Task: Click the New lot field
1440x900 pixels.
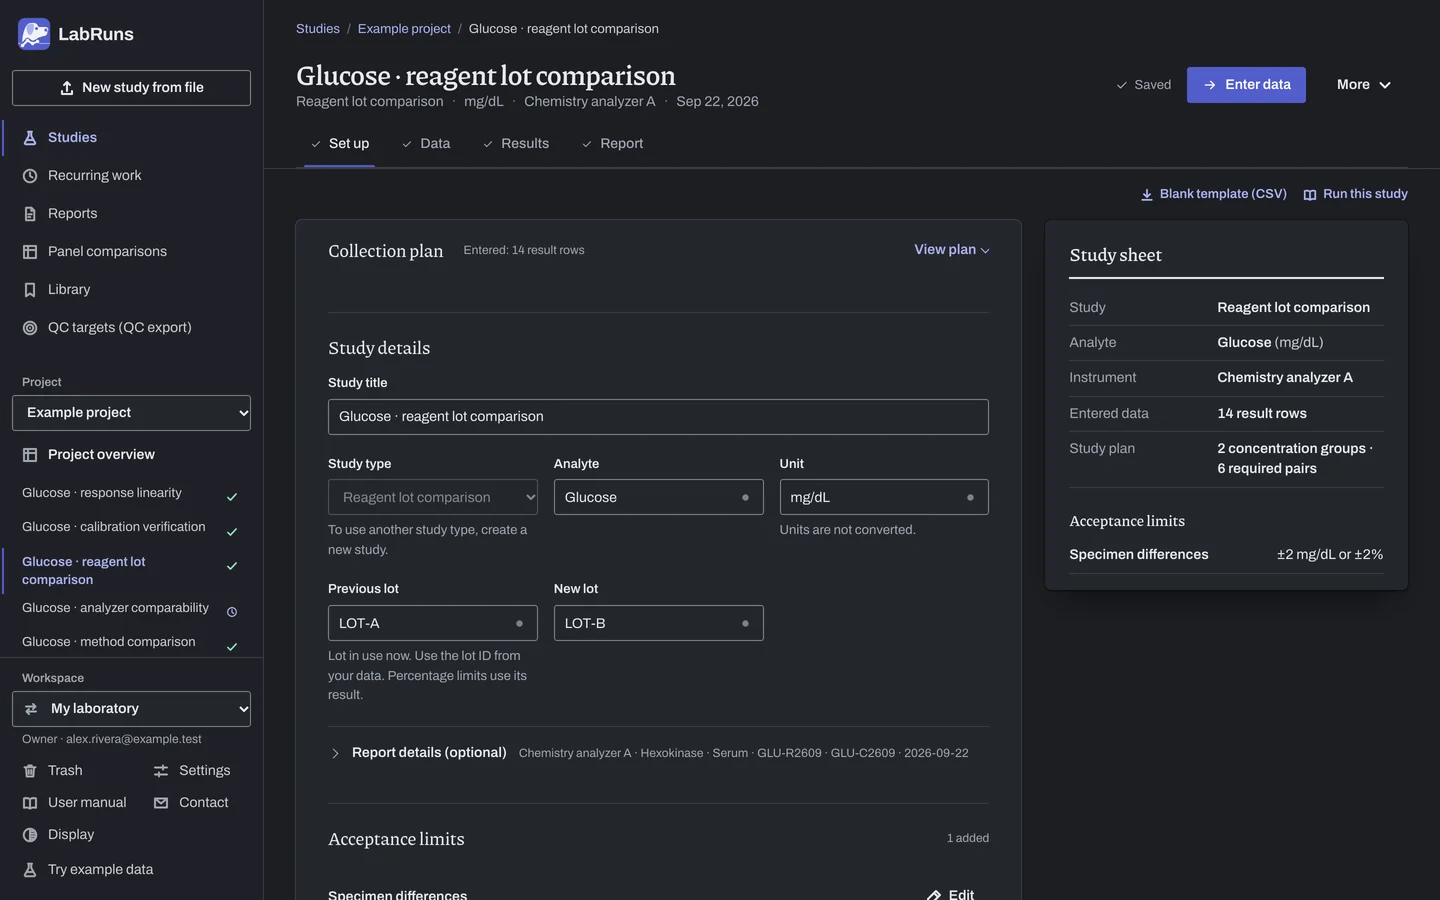Action: click(x=659, y=623)
